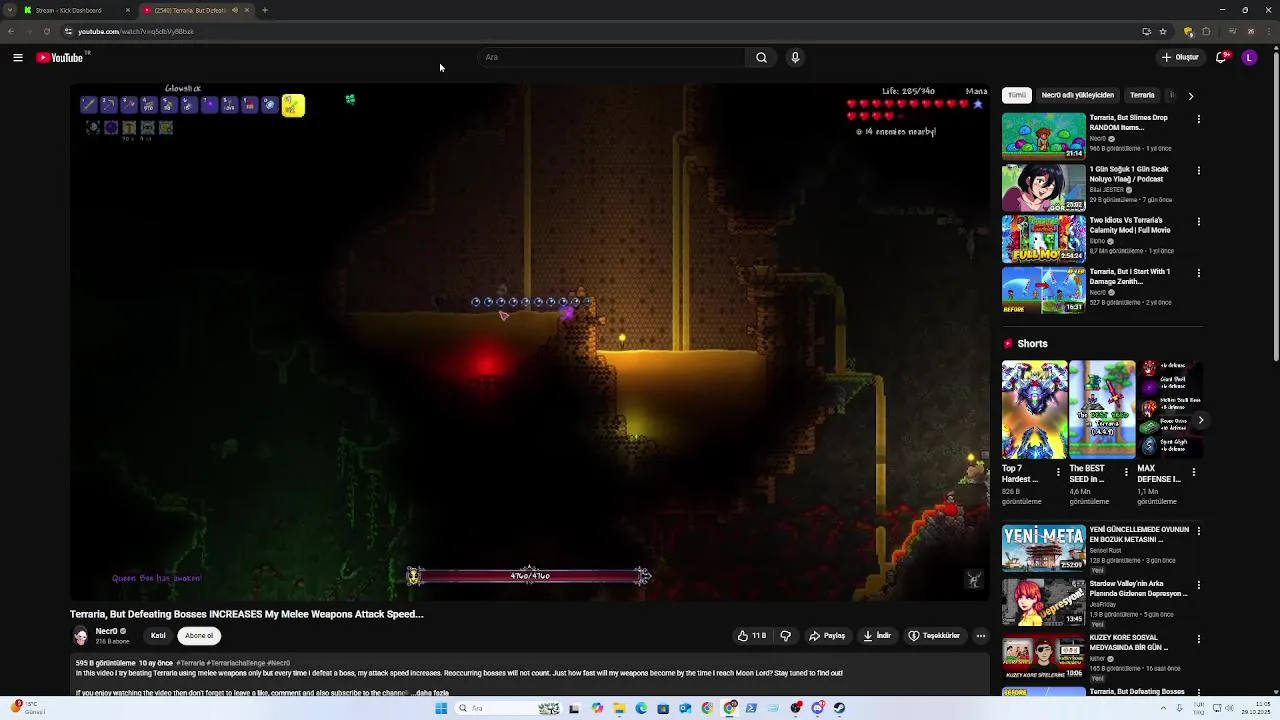Open the Windows Start menu
The image size is (1280, 720).
tap(441, 708)
